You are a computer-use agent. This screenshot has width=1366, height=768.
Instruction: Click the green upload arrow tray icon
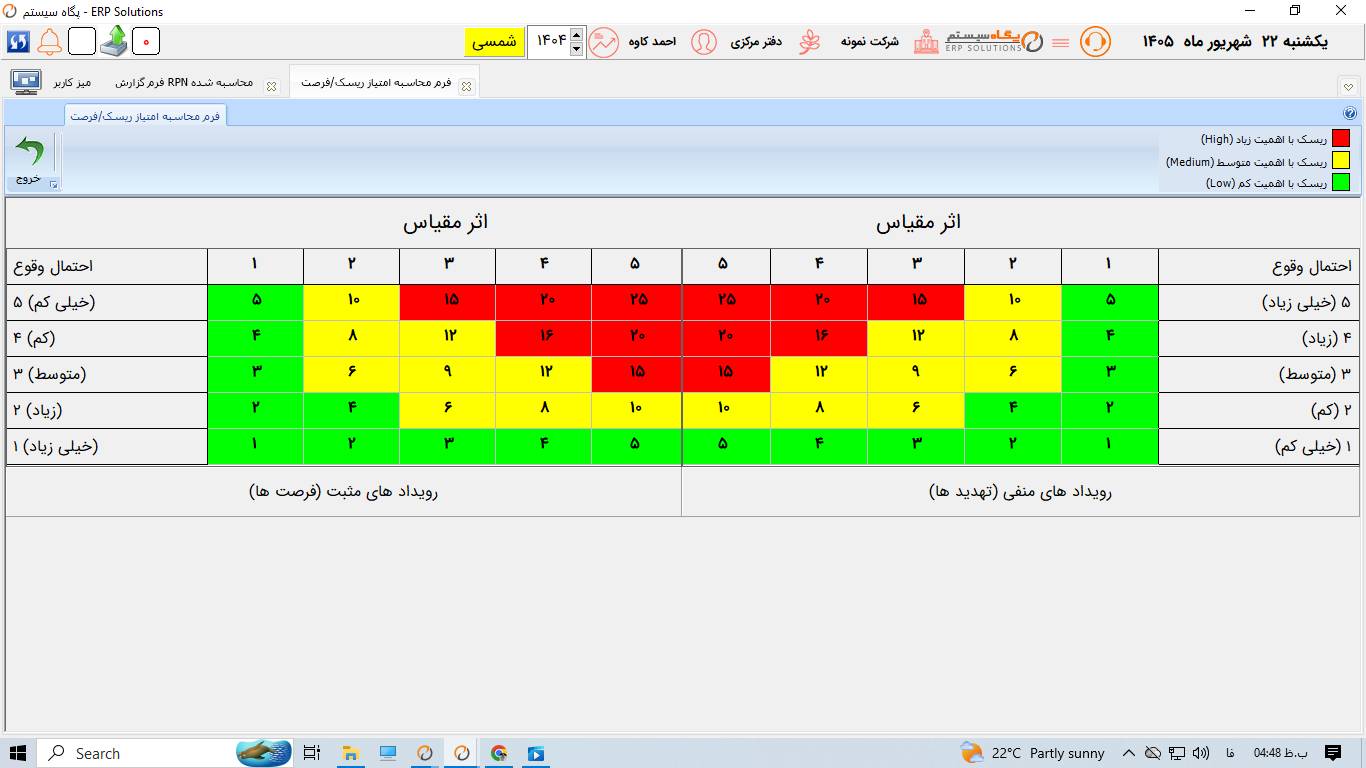pyautogui.click(x=114, y=42)
